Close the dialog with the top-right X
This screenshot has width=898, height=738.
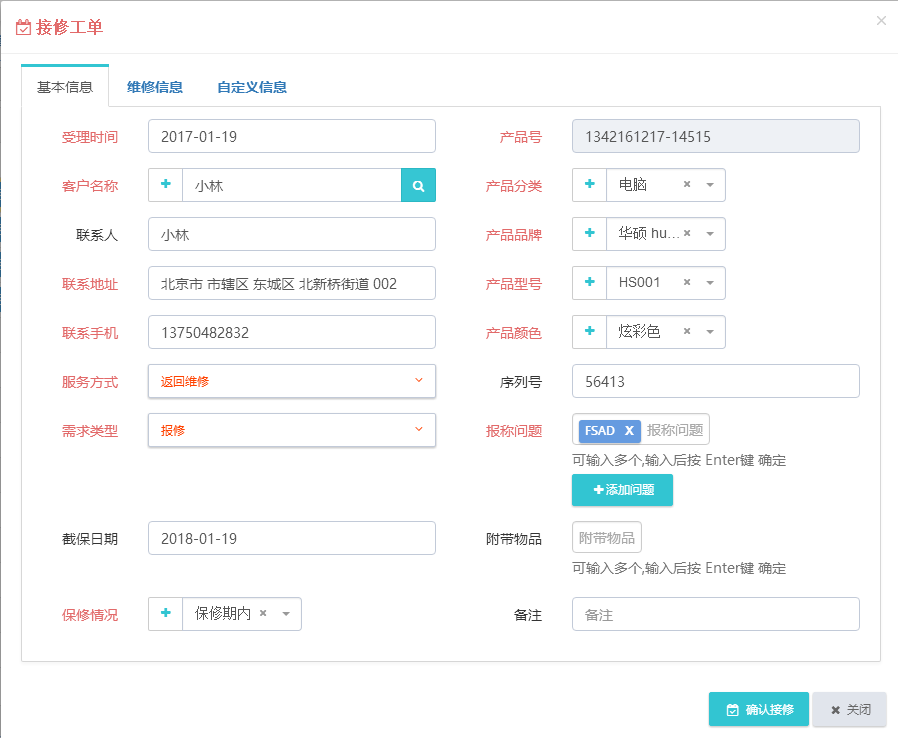point(881,21)
